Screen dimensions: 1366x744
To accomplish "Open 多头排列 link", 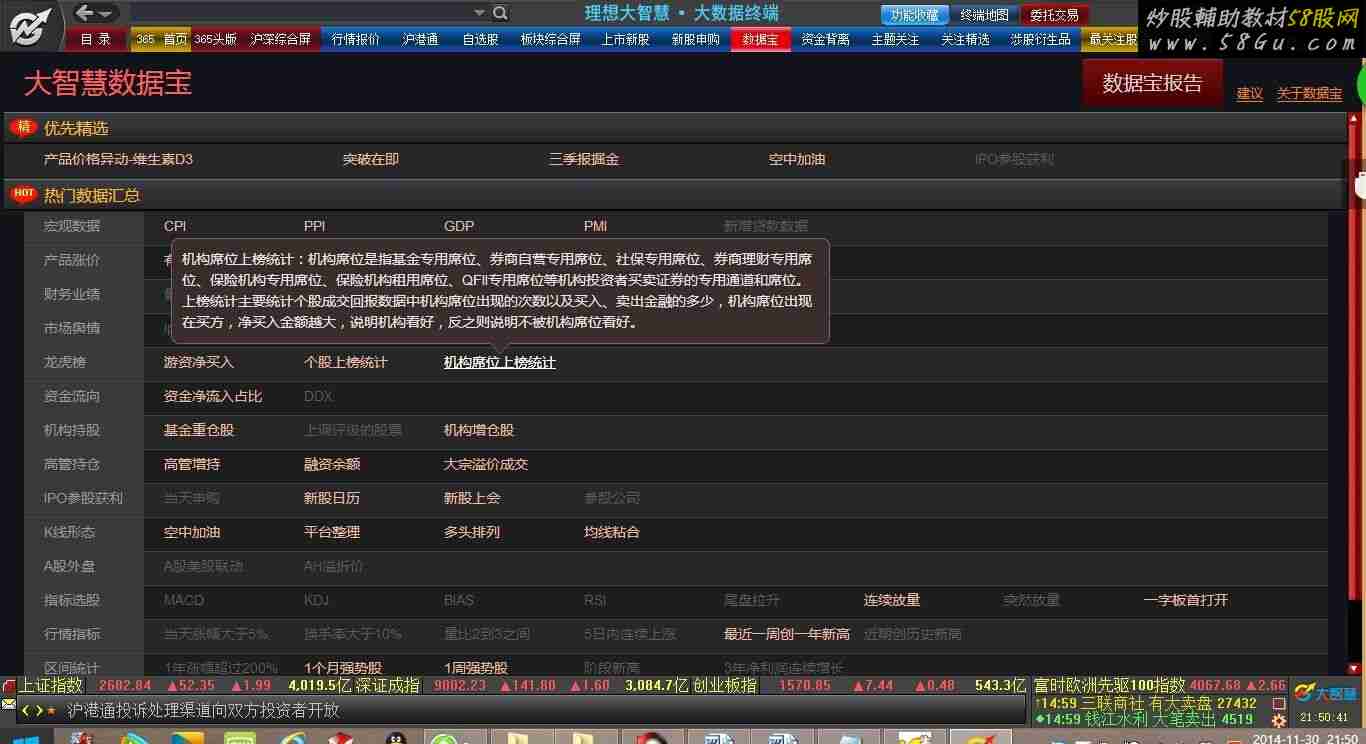I will (472, 532).
